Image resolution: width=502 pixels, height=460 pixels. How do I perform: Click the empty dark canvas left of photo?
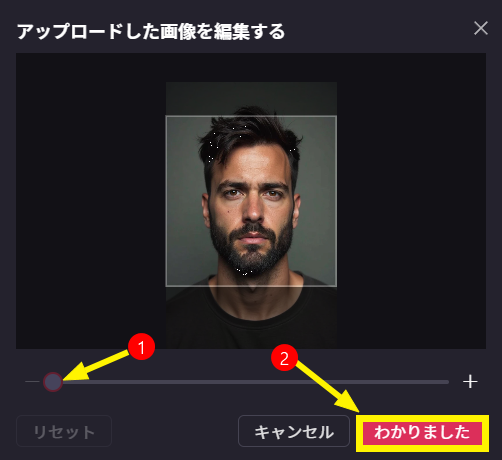click(x=91, y=201)
